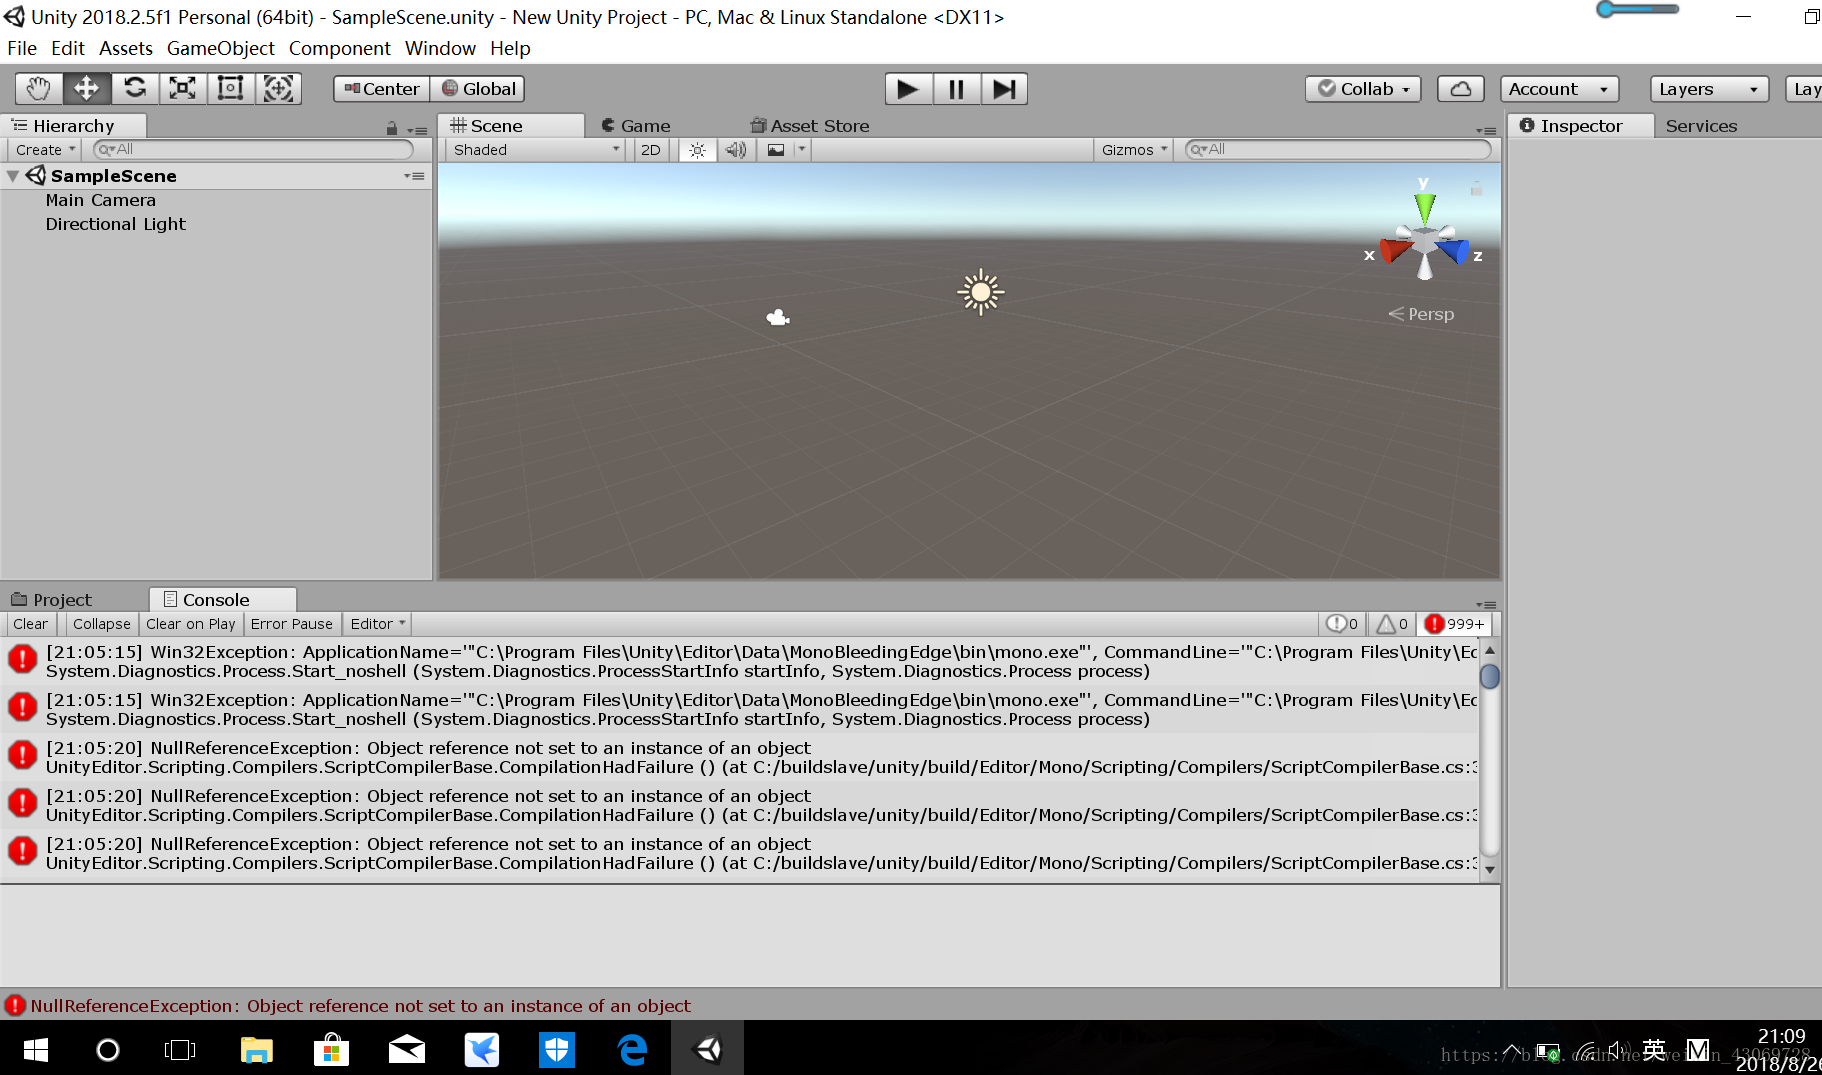Open the Gizmos dropdown
This screenshot has width=1822, height=1075.
click(x=1134, y=150)
